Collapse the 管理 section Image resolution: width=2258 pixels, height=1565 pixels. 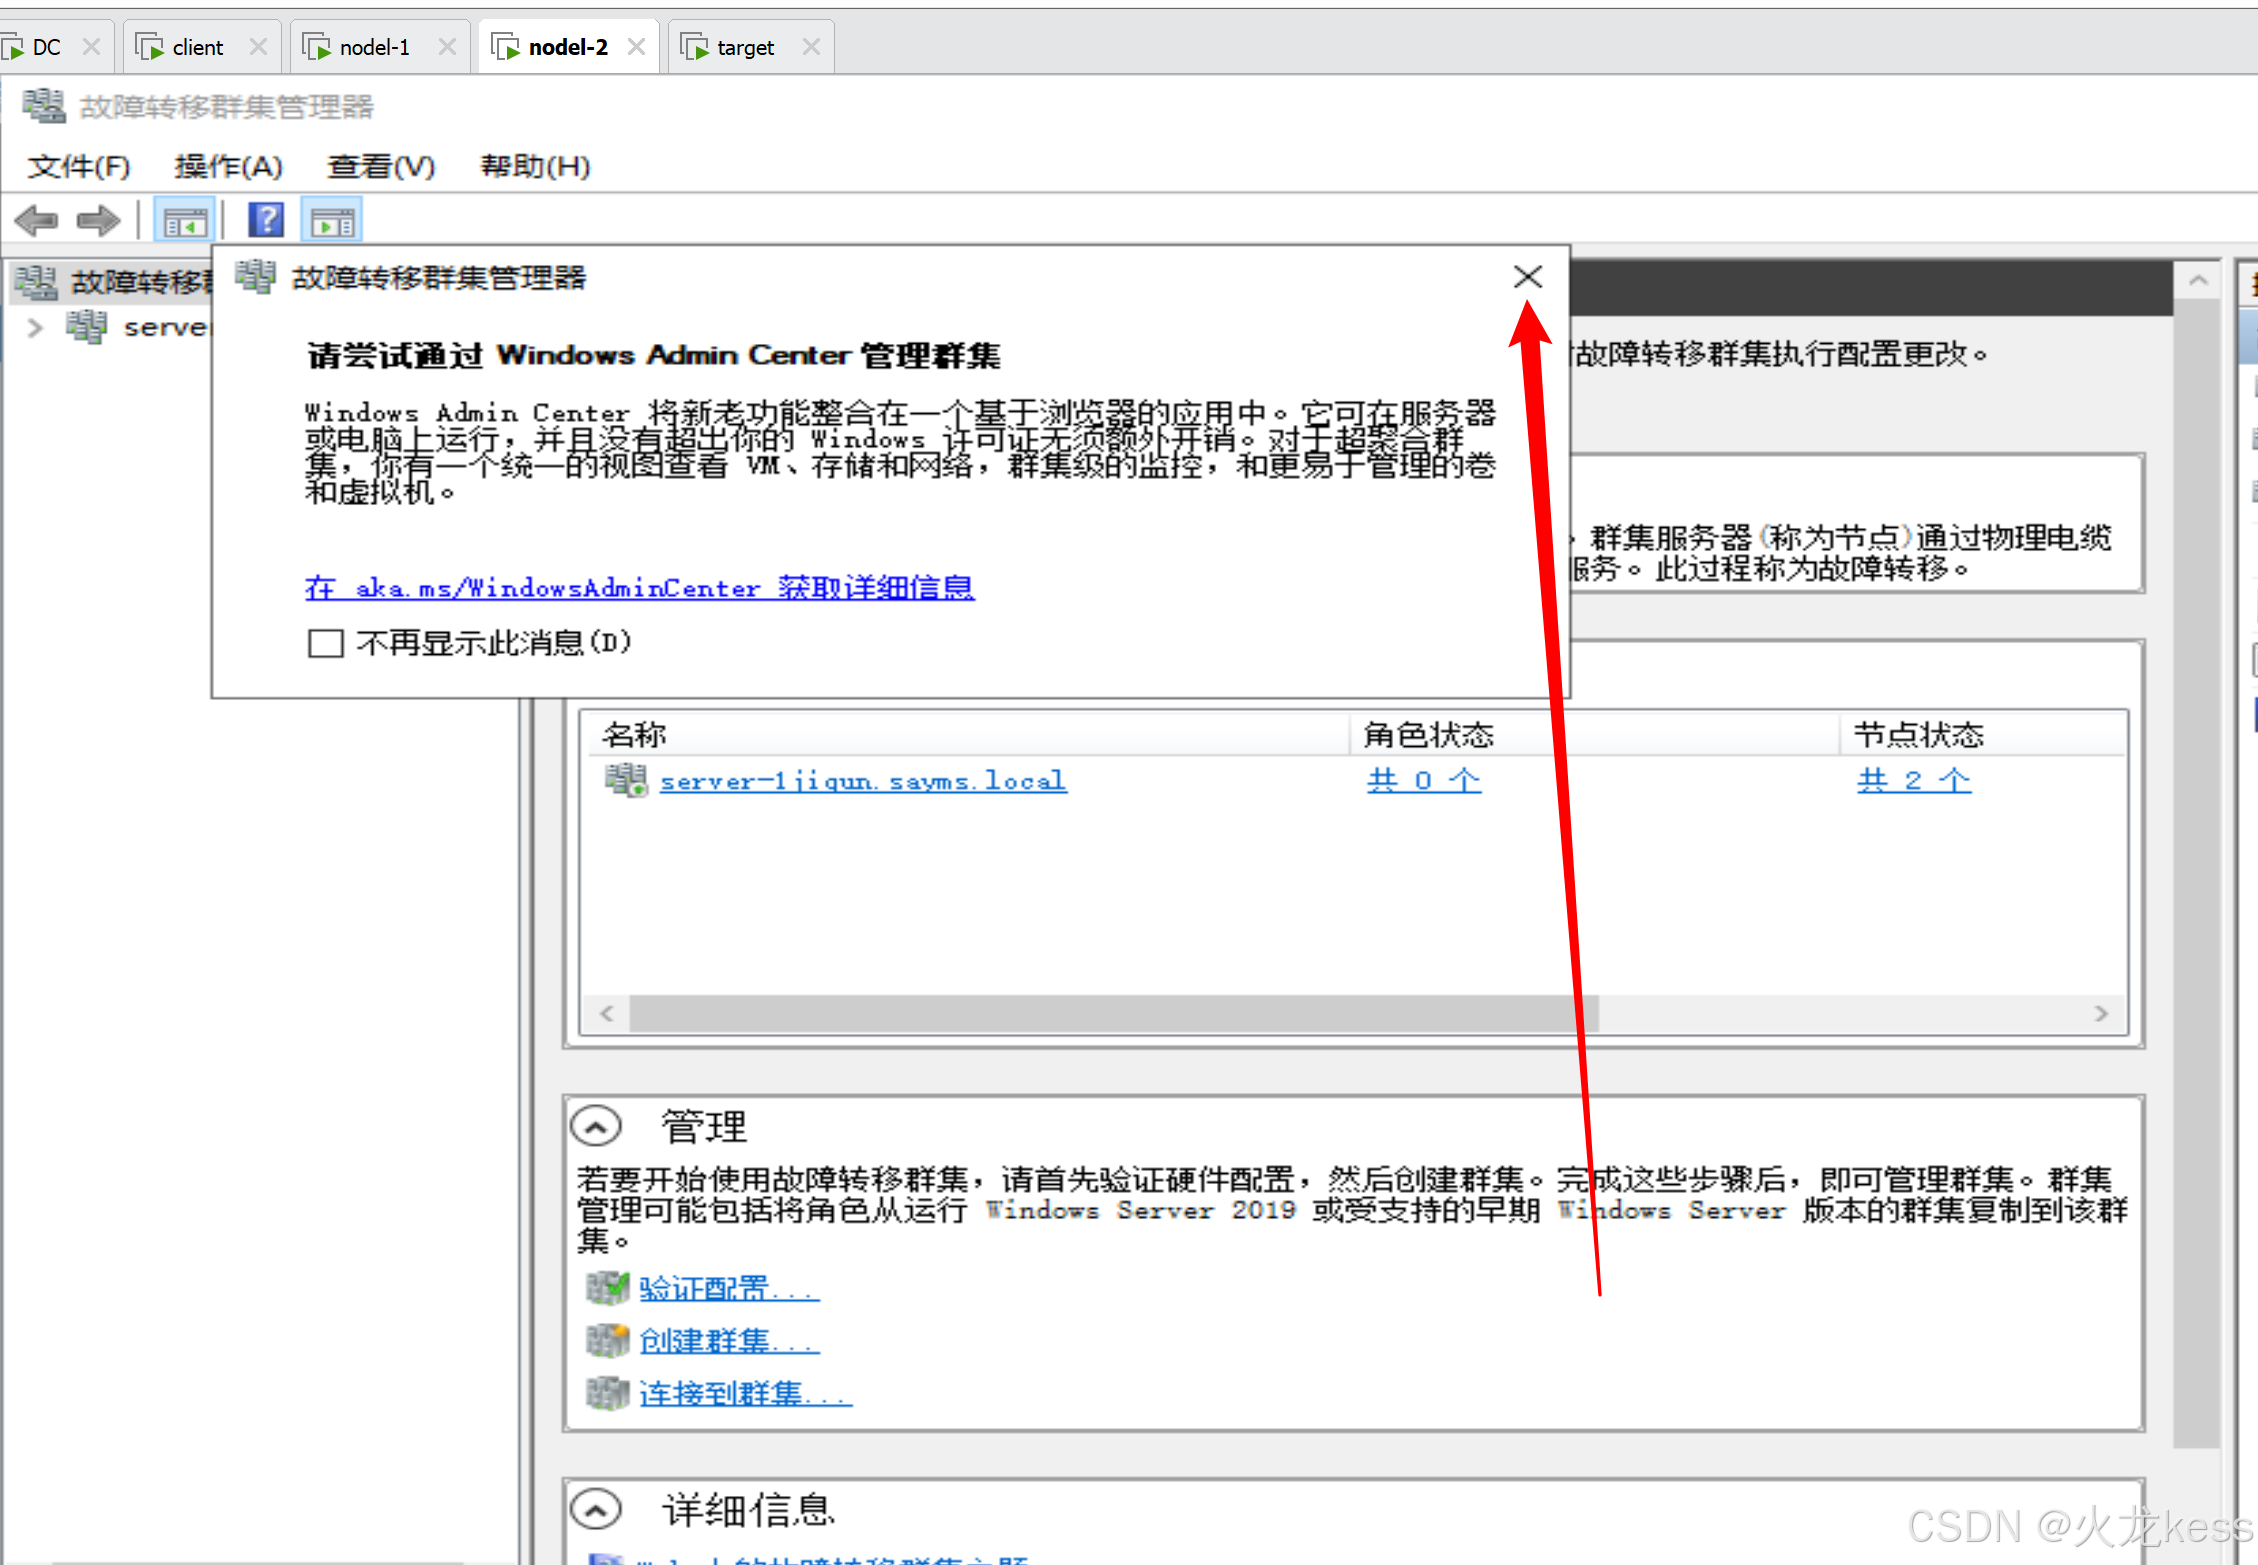(x=596, y=1127)
